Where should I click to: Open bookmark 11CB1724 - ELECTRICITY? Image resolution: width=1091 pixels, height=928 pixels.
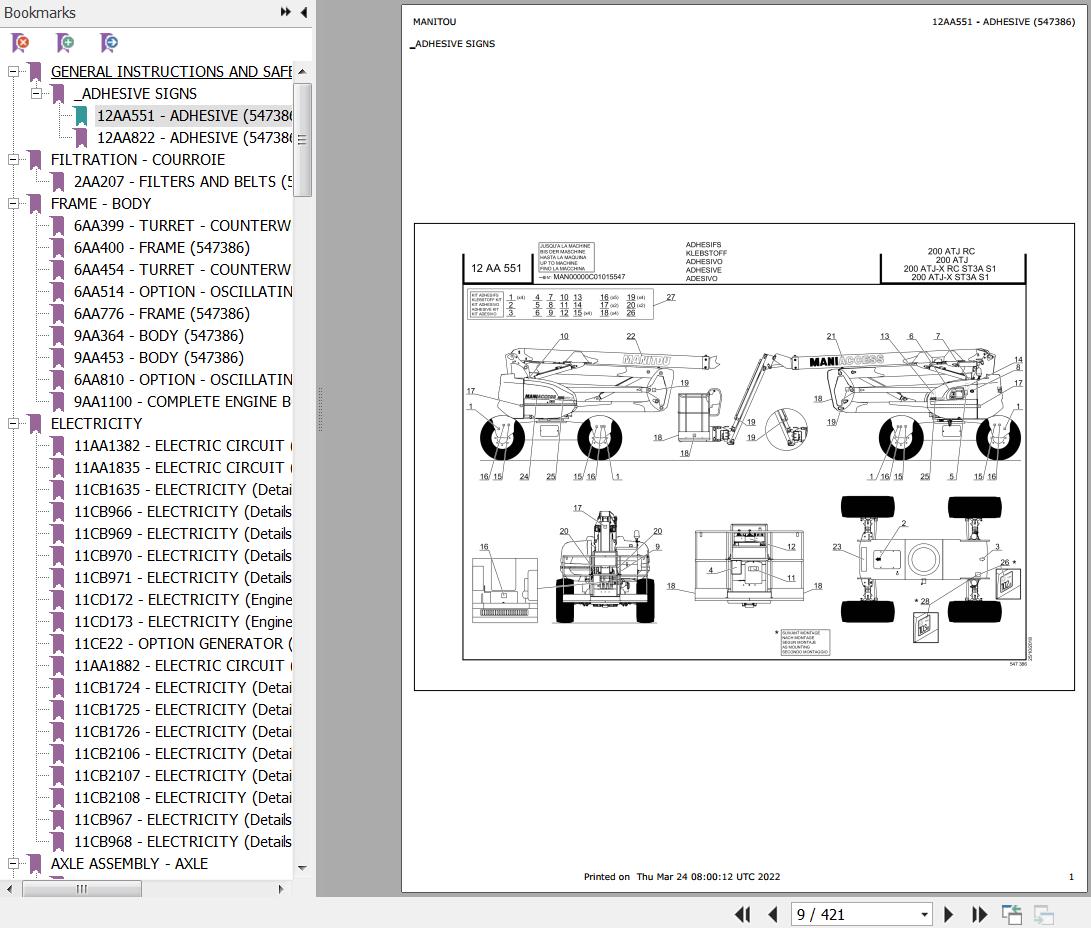183,687
